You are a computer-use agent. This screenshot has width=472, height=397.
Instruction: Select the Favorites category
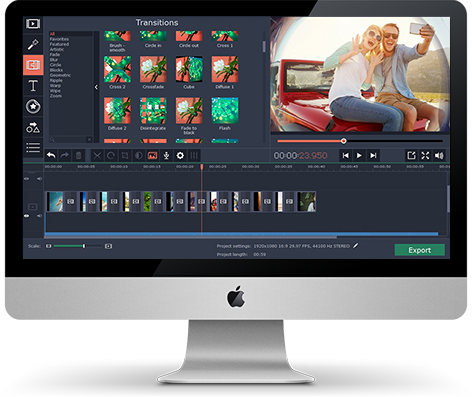coord(59,39)
